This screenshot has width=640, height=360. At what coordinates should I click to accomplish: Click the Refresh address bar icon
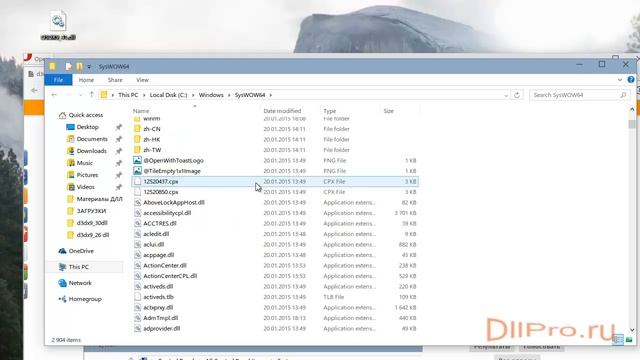pyautogui.click(x=517, y=95)
